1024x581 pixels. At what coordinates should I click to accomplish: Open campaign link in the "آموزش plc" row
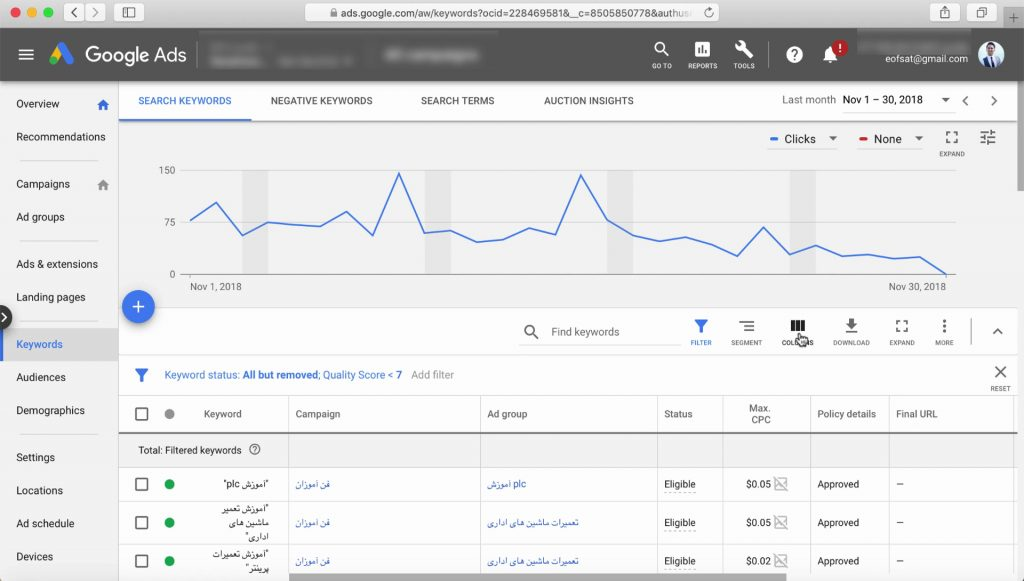pyautogui.click(x=312, y=484)
